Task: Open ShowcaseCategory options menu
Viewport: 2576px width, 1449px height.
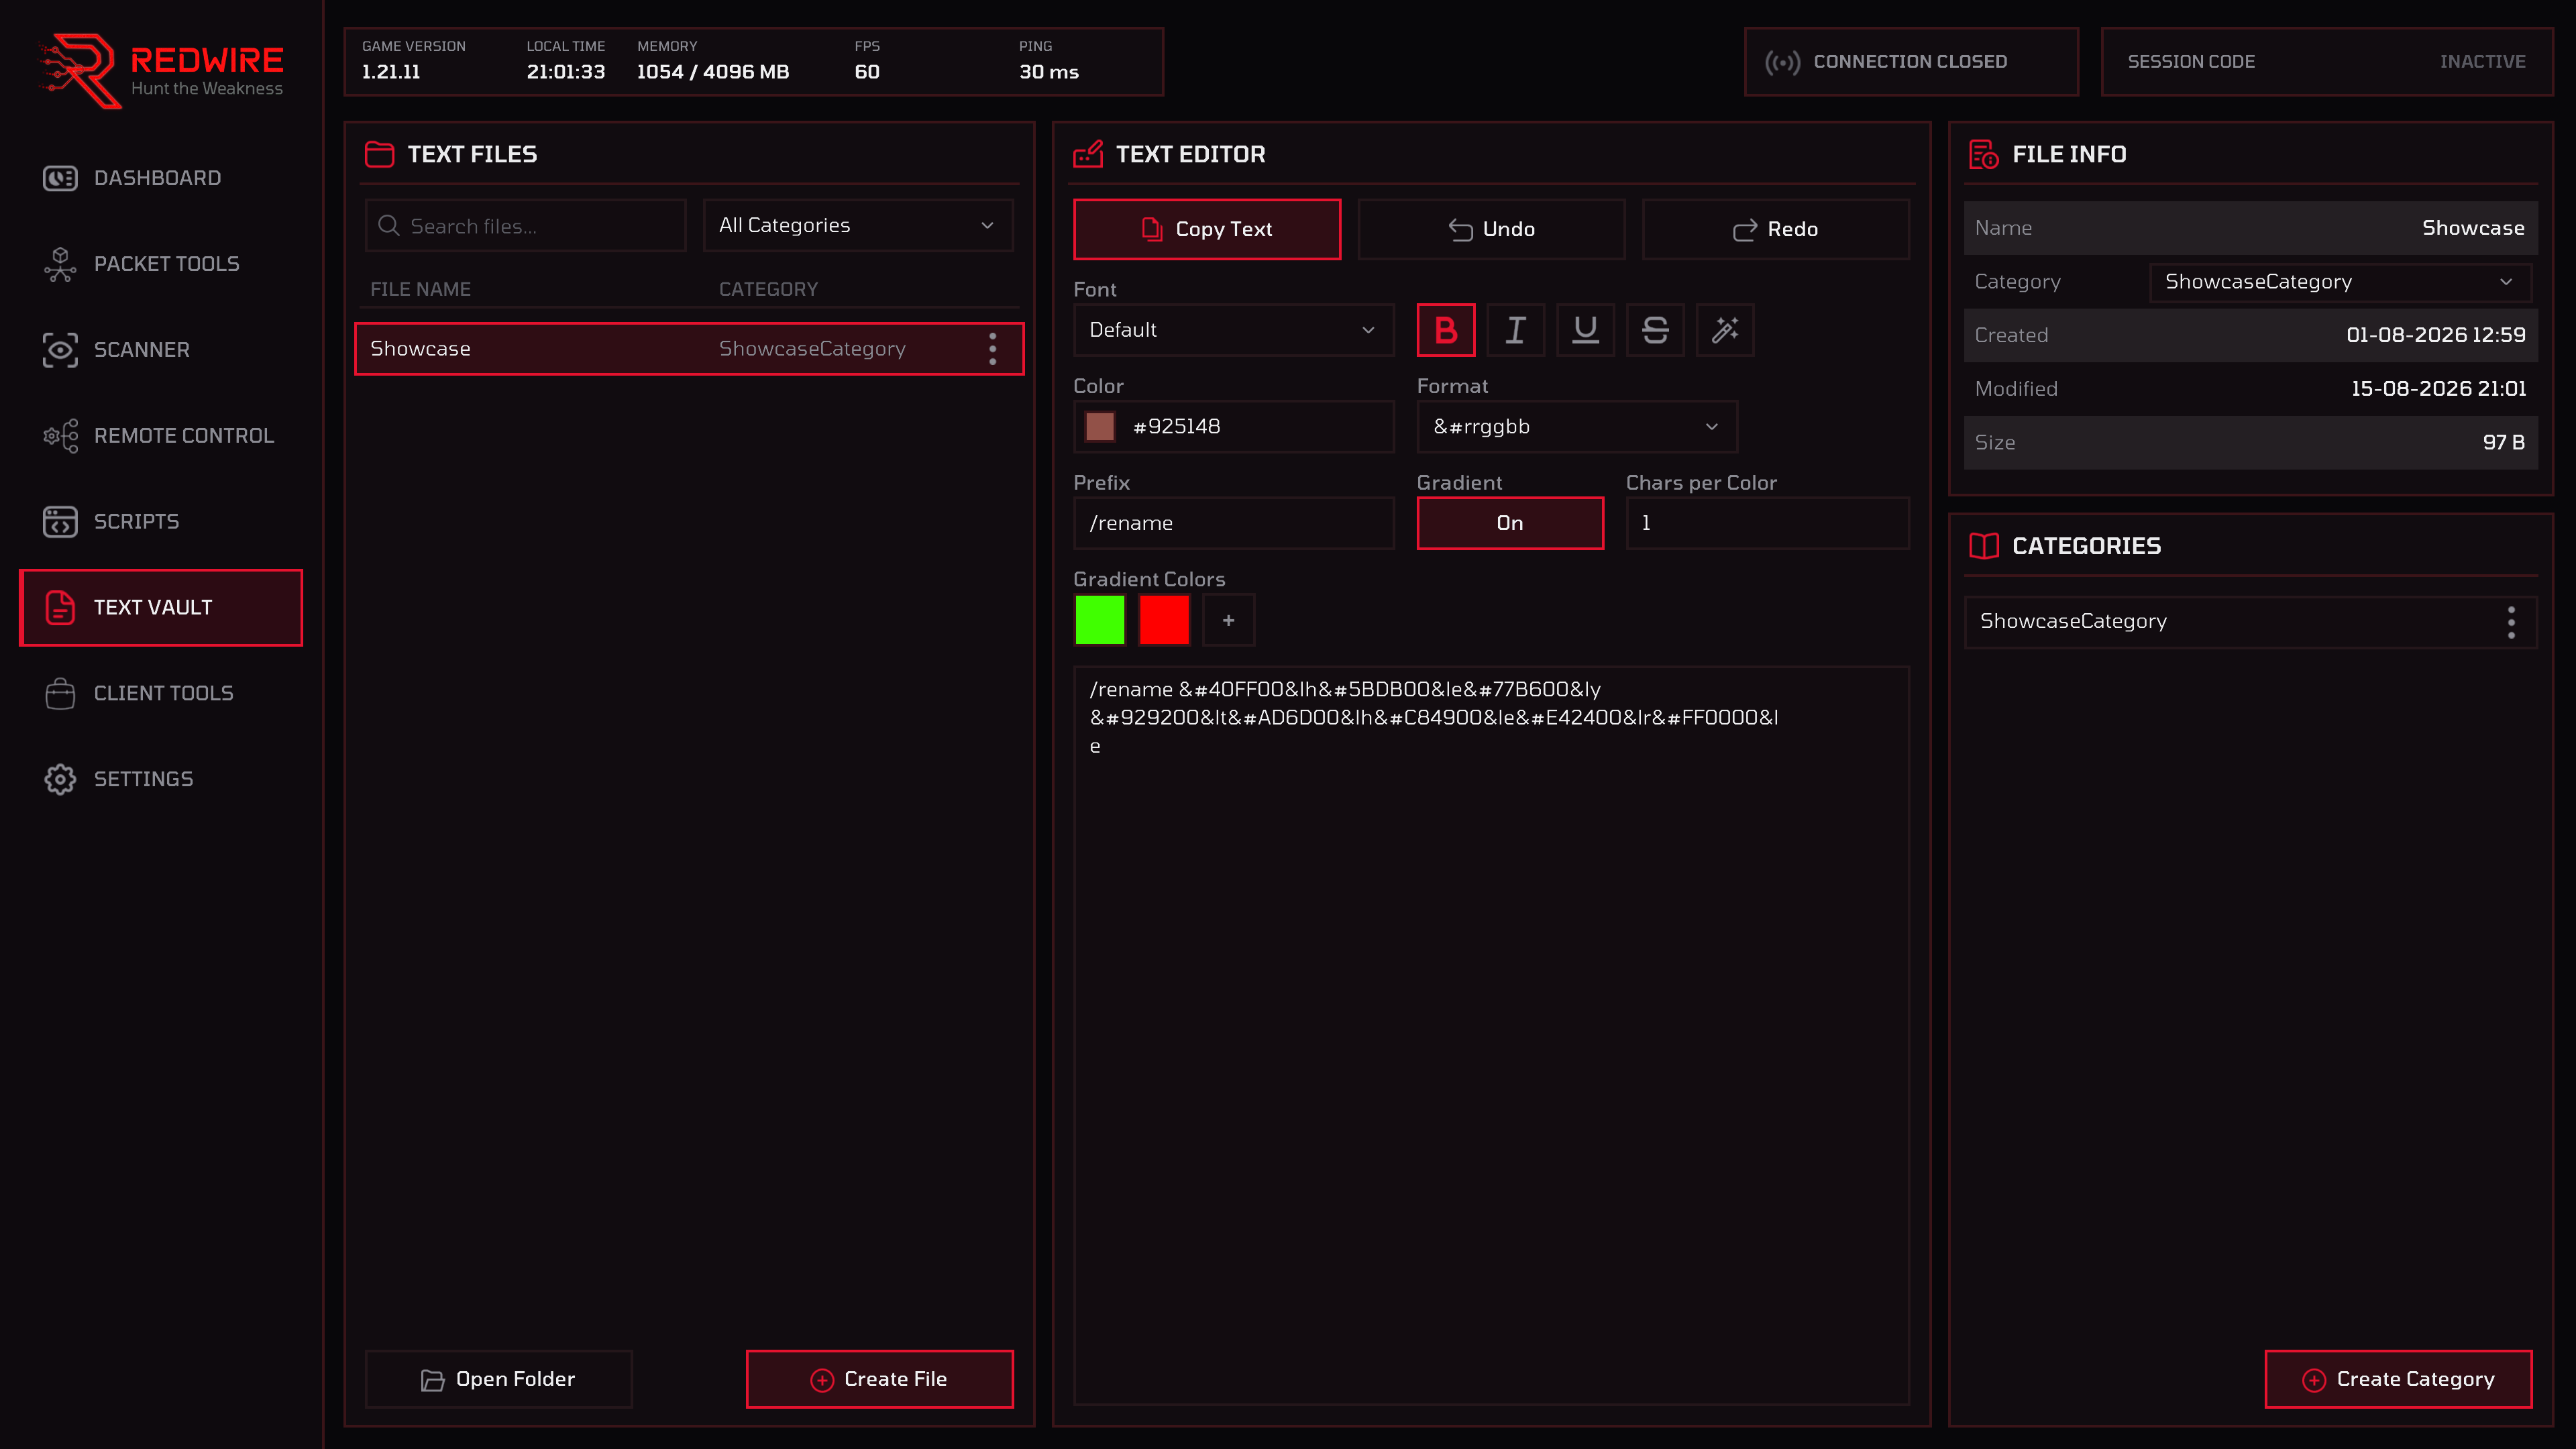Action: 2511,622
